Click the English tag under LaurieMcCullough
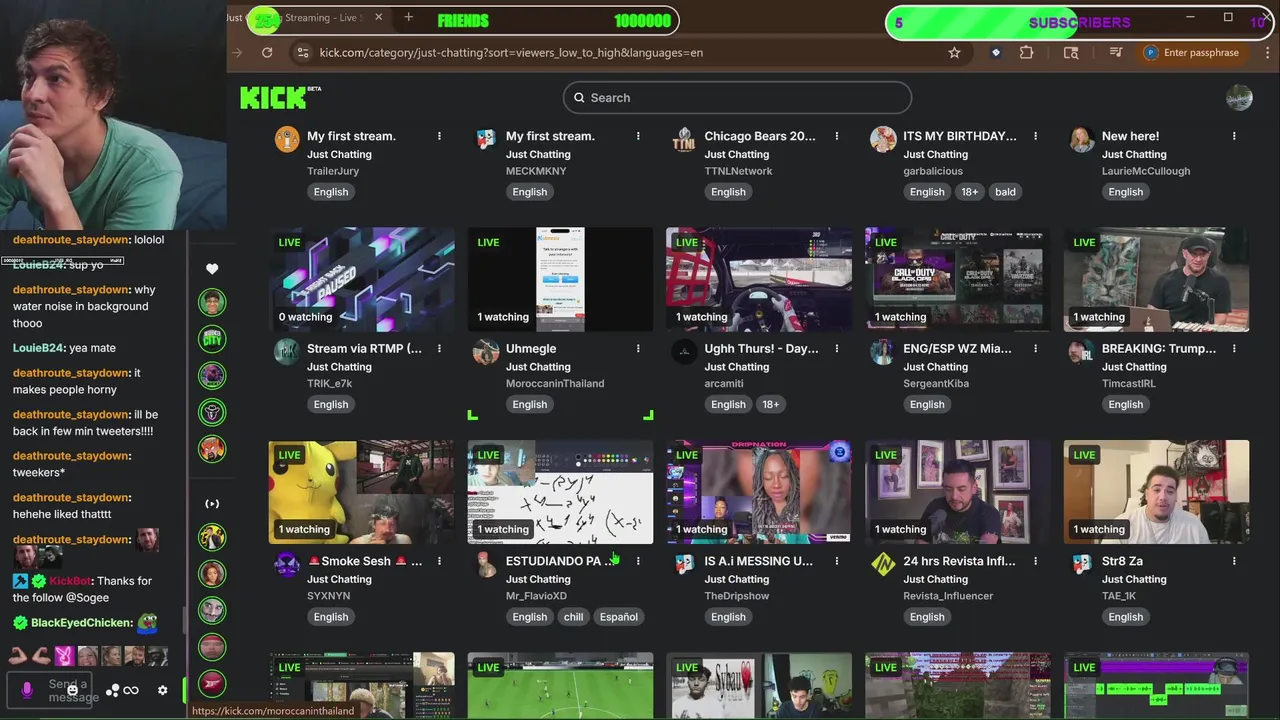1280x720 pixels. [x=1125, y=192]
